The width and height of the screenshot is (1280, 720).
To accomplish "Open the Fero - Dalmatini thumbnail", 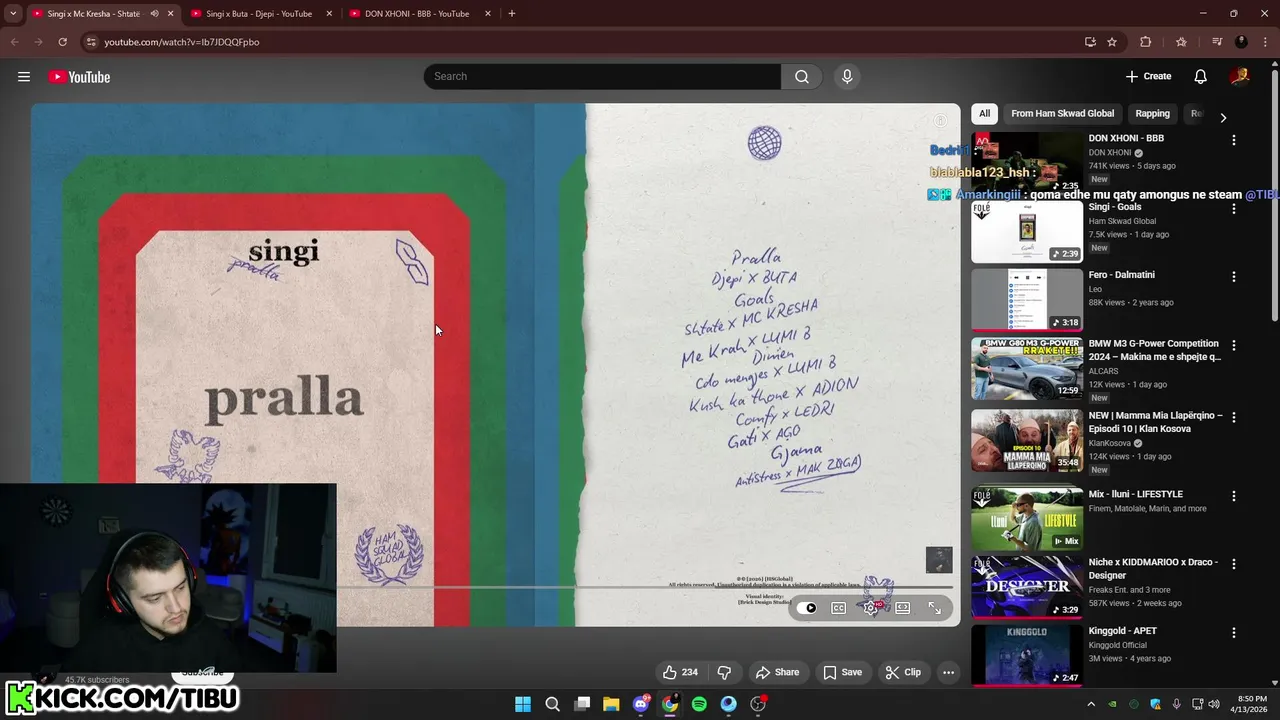I will 1027,300.
